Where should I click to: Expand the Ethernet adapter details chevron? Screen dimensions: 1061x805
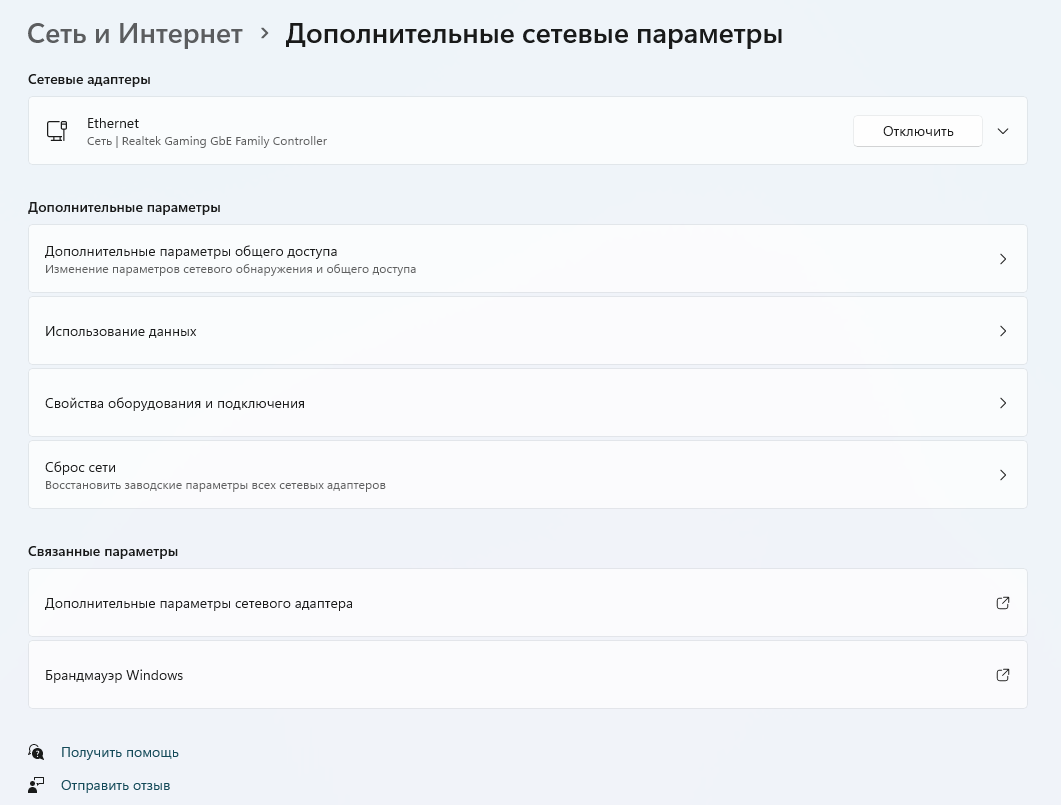tap(1003, 131)
